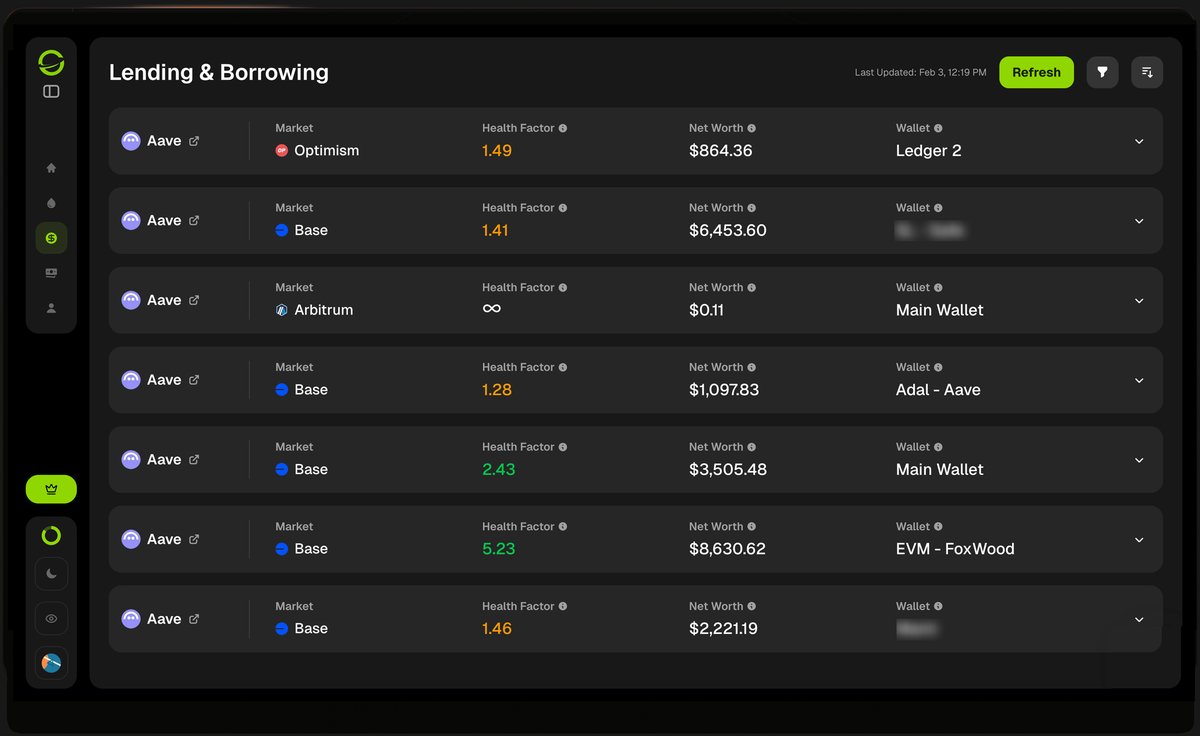
Task: Toggle dark mode with the moon icon
Action: pyautogui.click(x=51, y=573)
